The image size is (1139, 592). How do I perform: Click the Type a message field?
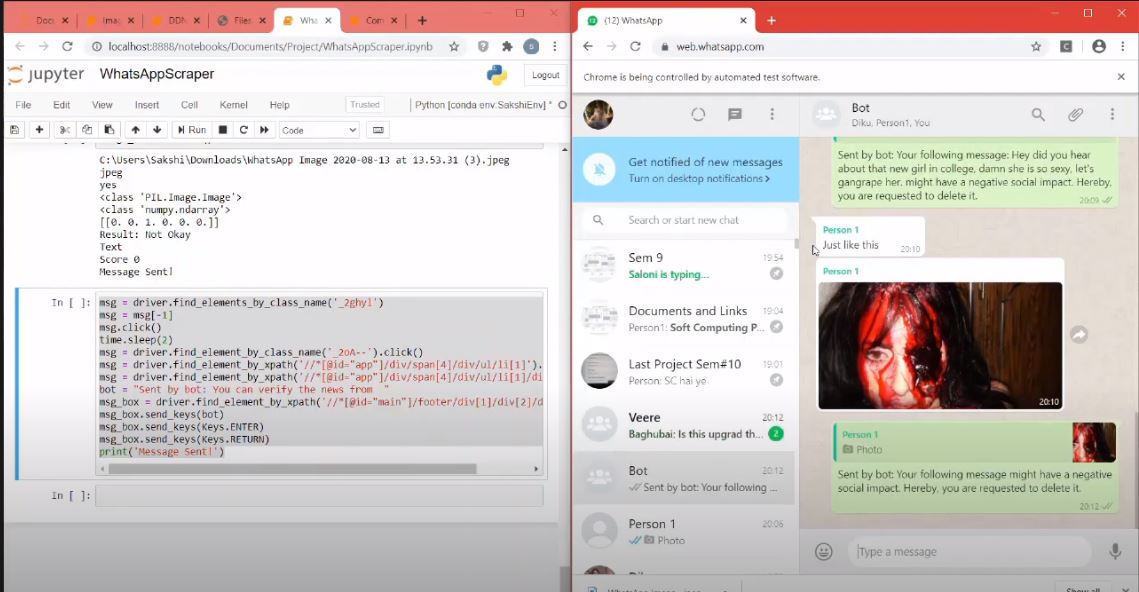970,551
